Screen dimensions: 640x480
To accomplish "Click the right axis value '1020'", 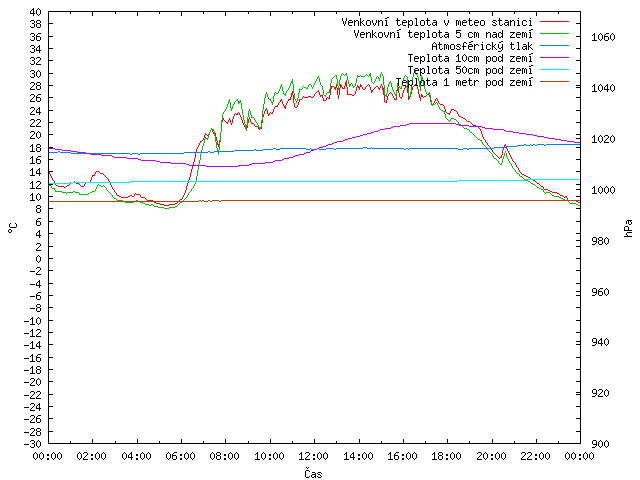I will click(603, 139).
